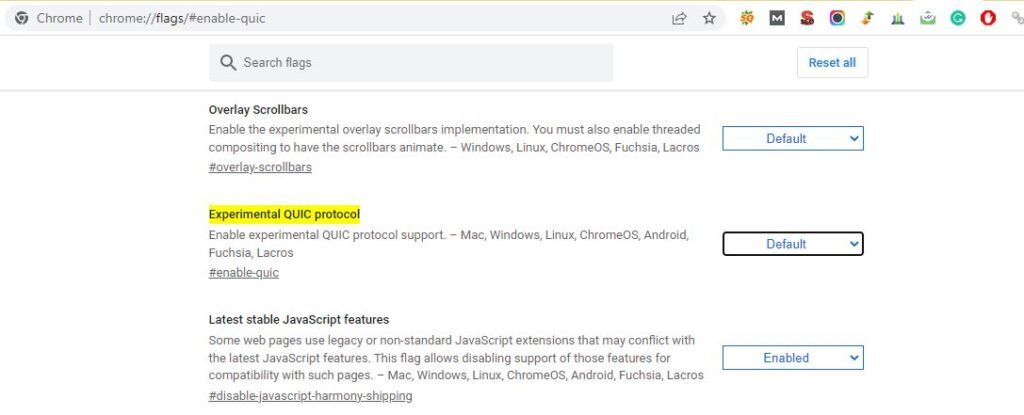1024x415 pixels.
Task: Click into the Search flags field
Action: tap(411, 63)
